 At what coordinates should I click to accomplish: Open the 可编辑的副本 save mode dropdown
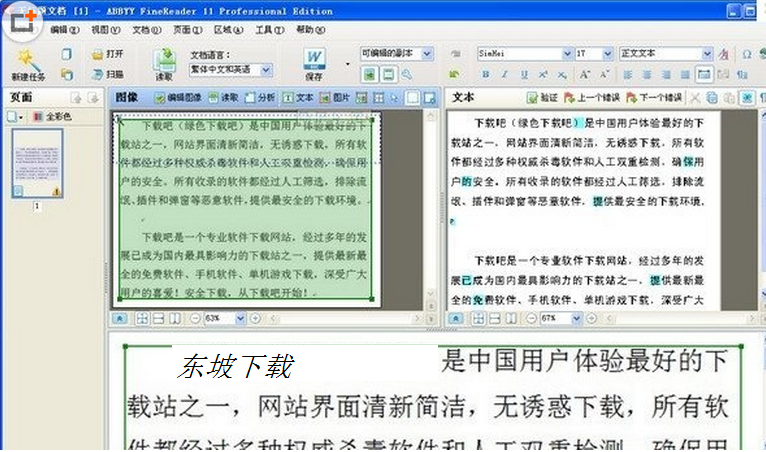click(427, 53)
